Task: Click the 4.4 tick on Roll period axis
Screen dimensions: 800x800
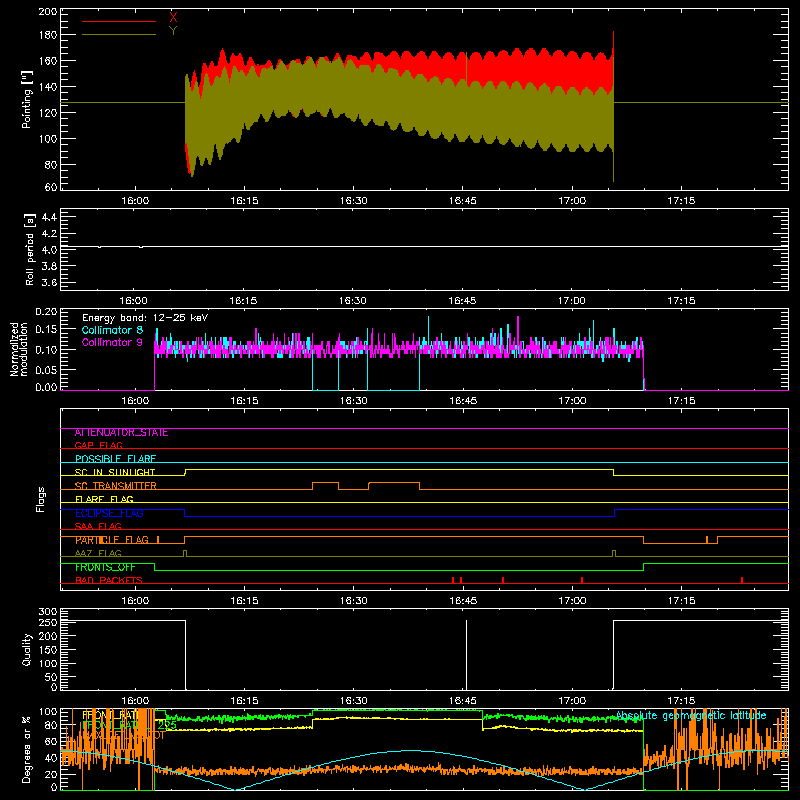Action: click(x=49, y=218)
